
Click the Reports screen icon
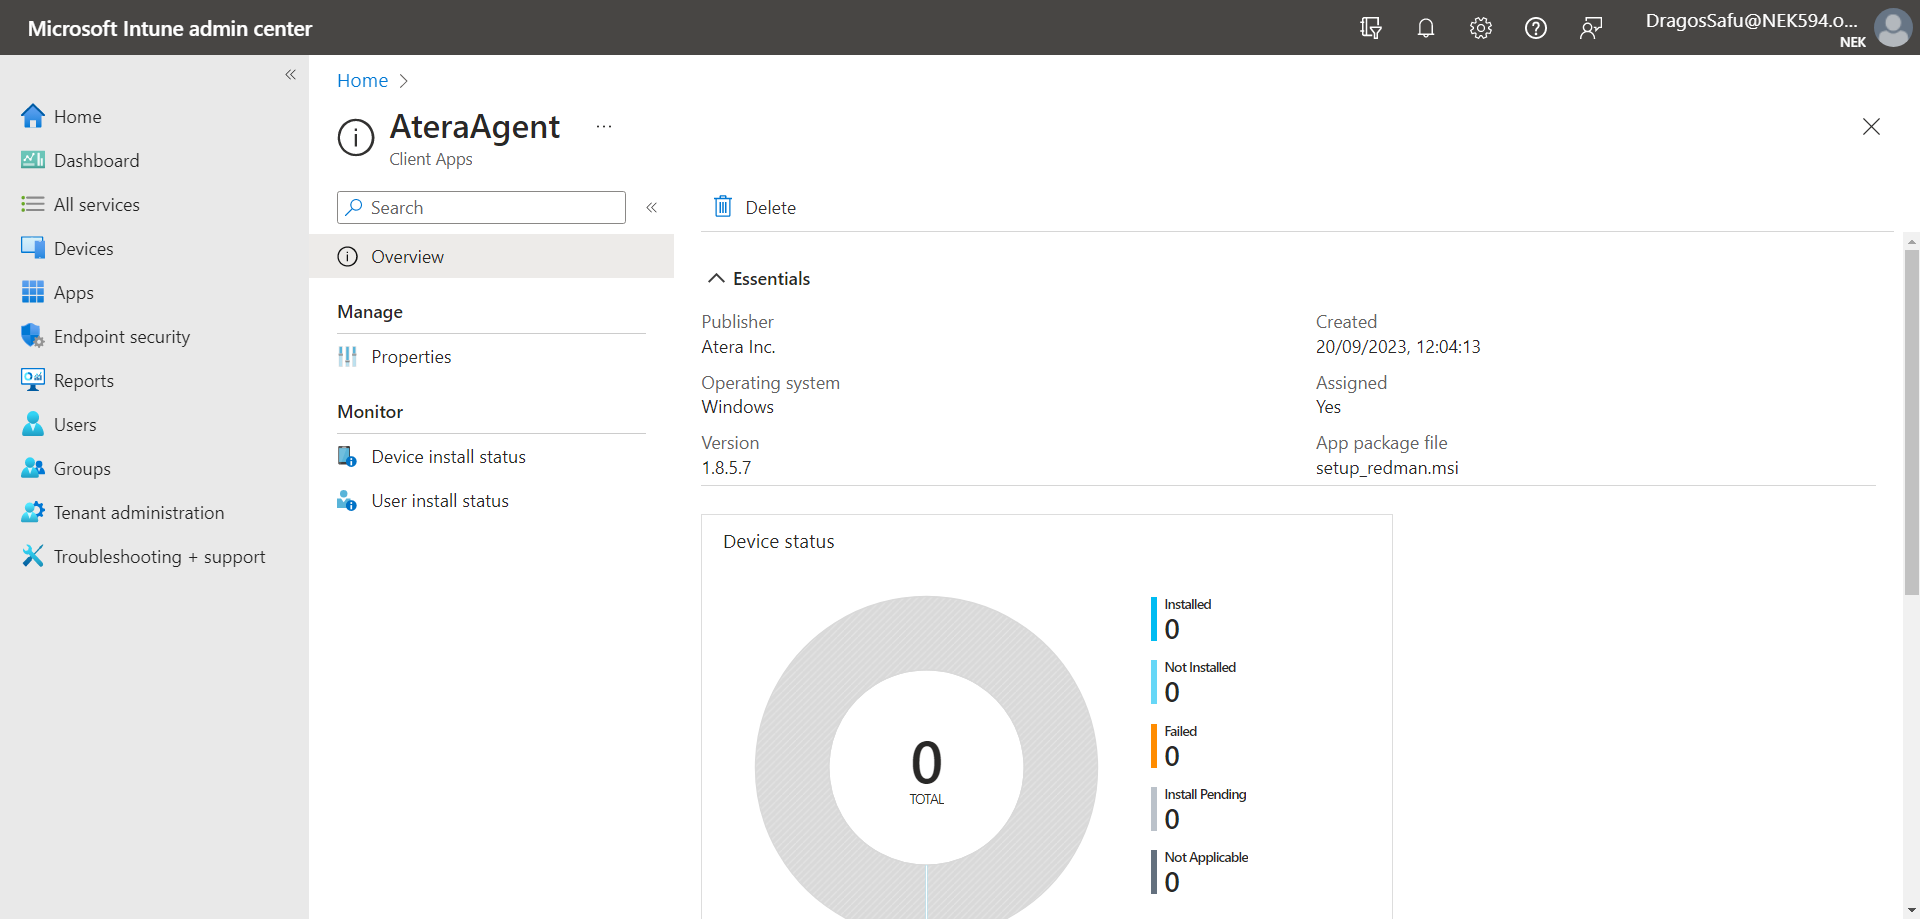coord(33,380)
